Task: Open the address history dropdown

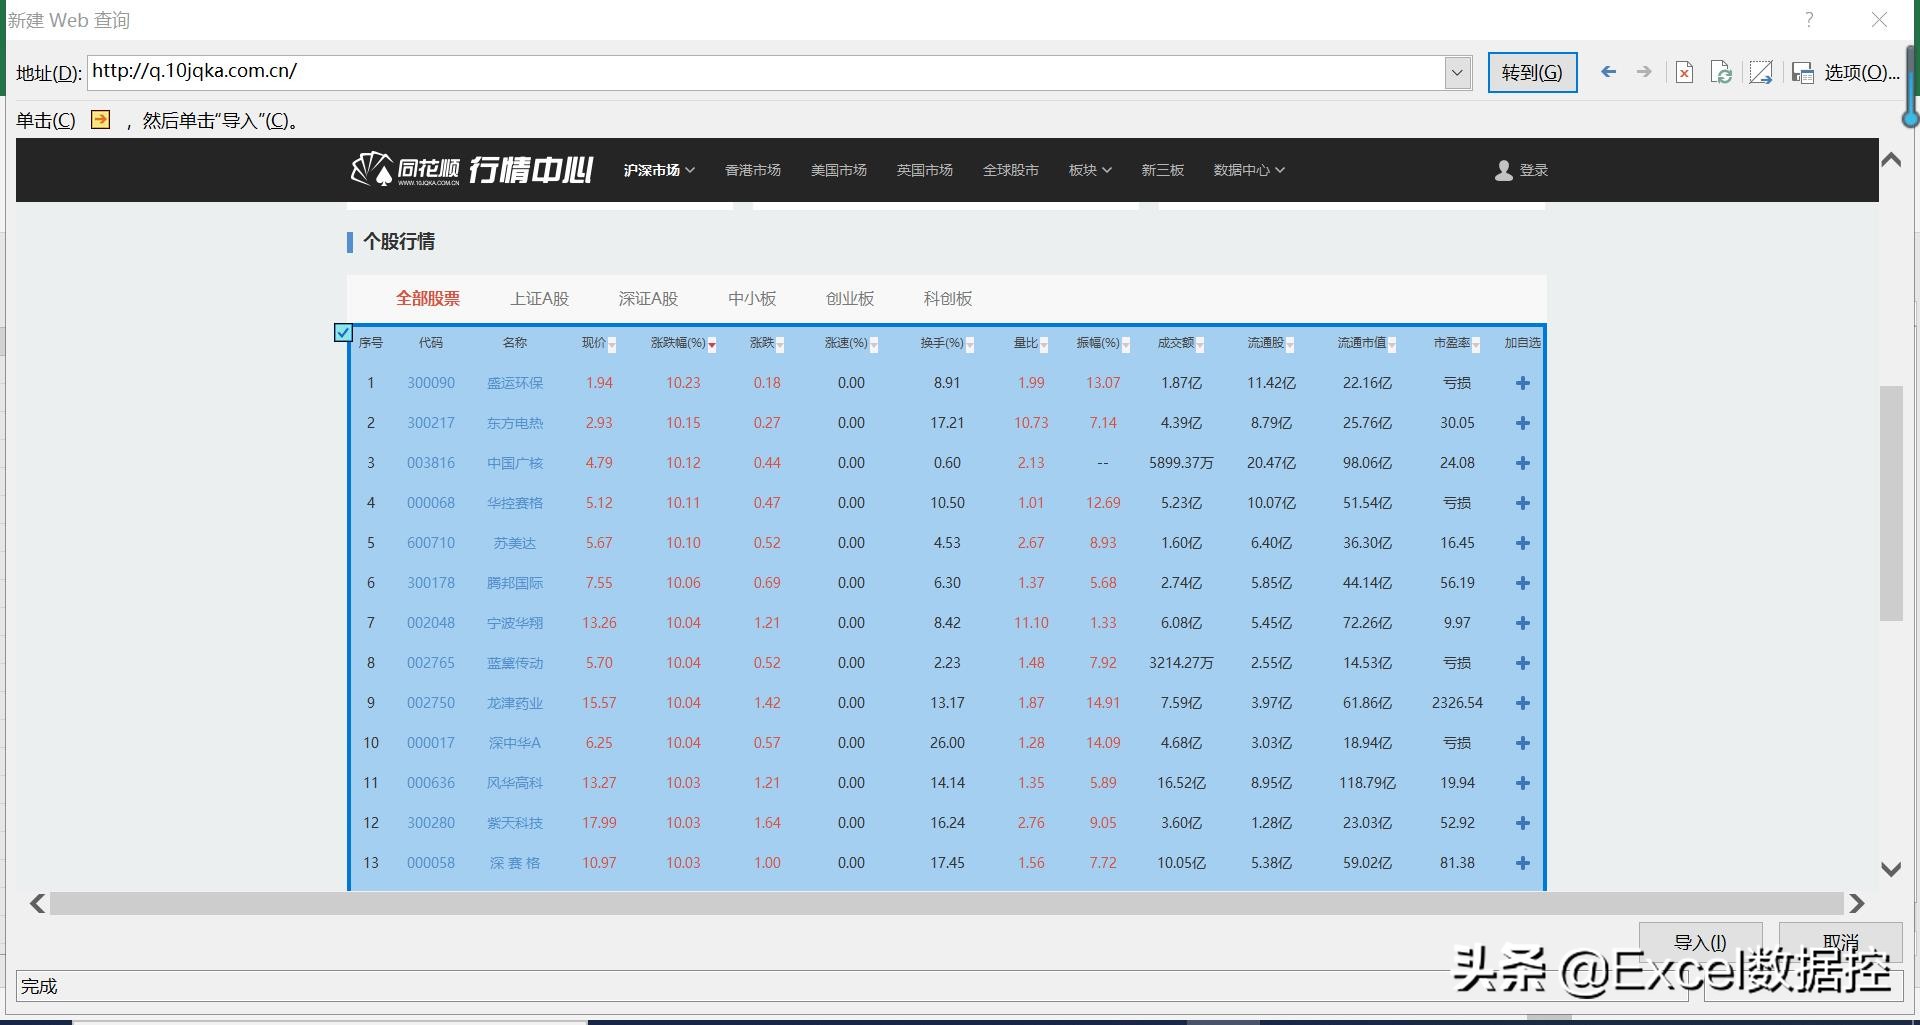Action: coord(1458,72)
